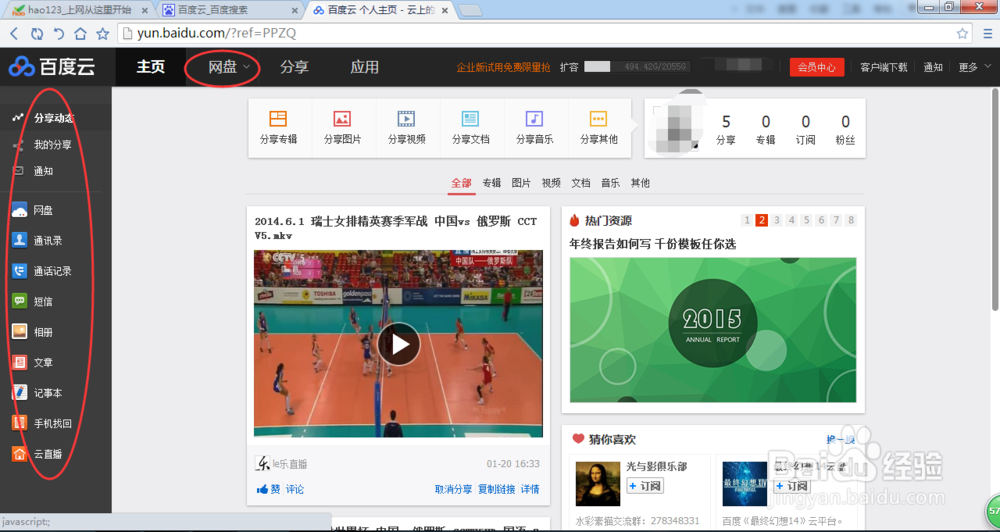Select the 视频 filter tab
The height and width of the screenshot is (532, 1000).
click(551, 183)
